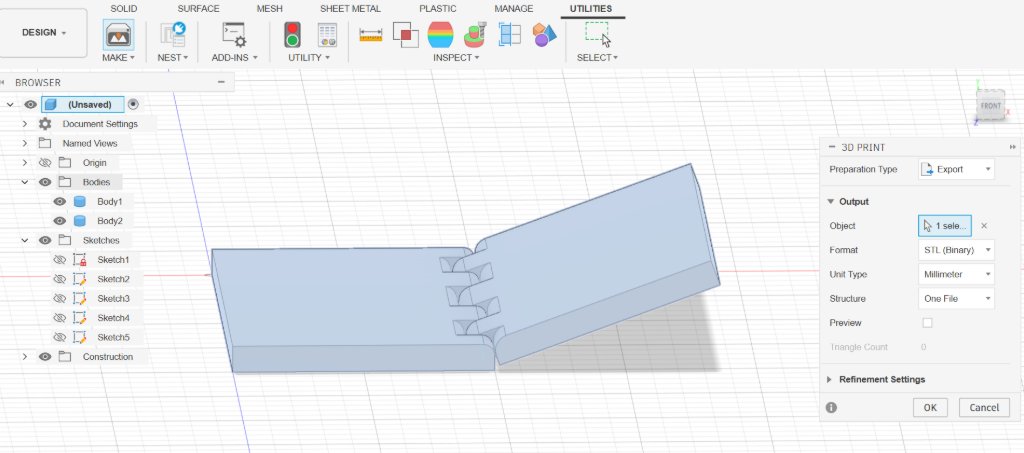1024x453 pixels.
Task: Collapse the Bodies folder
Action: [25, 182]
